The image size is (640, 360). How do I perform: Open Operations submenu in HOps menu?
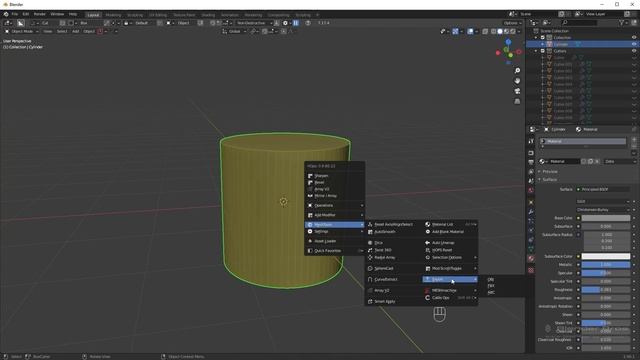click(x=336, y=206)
